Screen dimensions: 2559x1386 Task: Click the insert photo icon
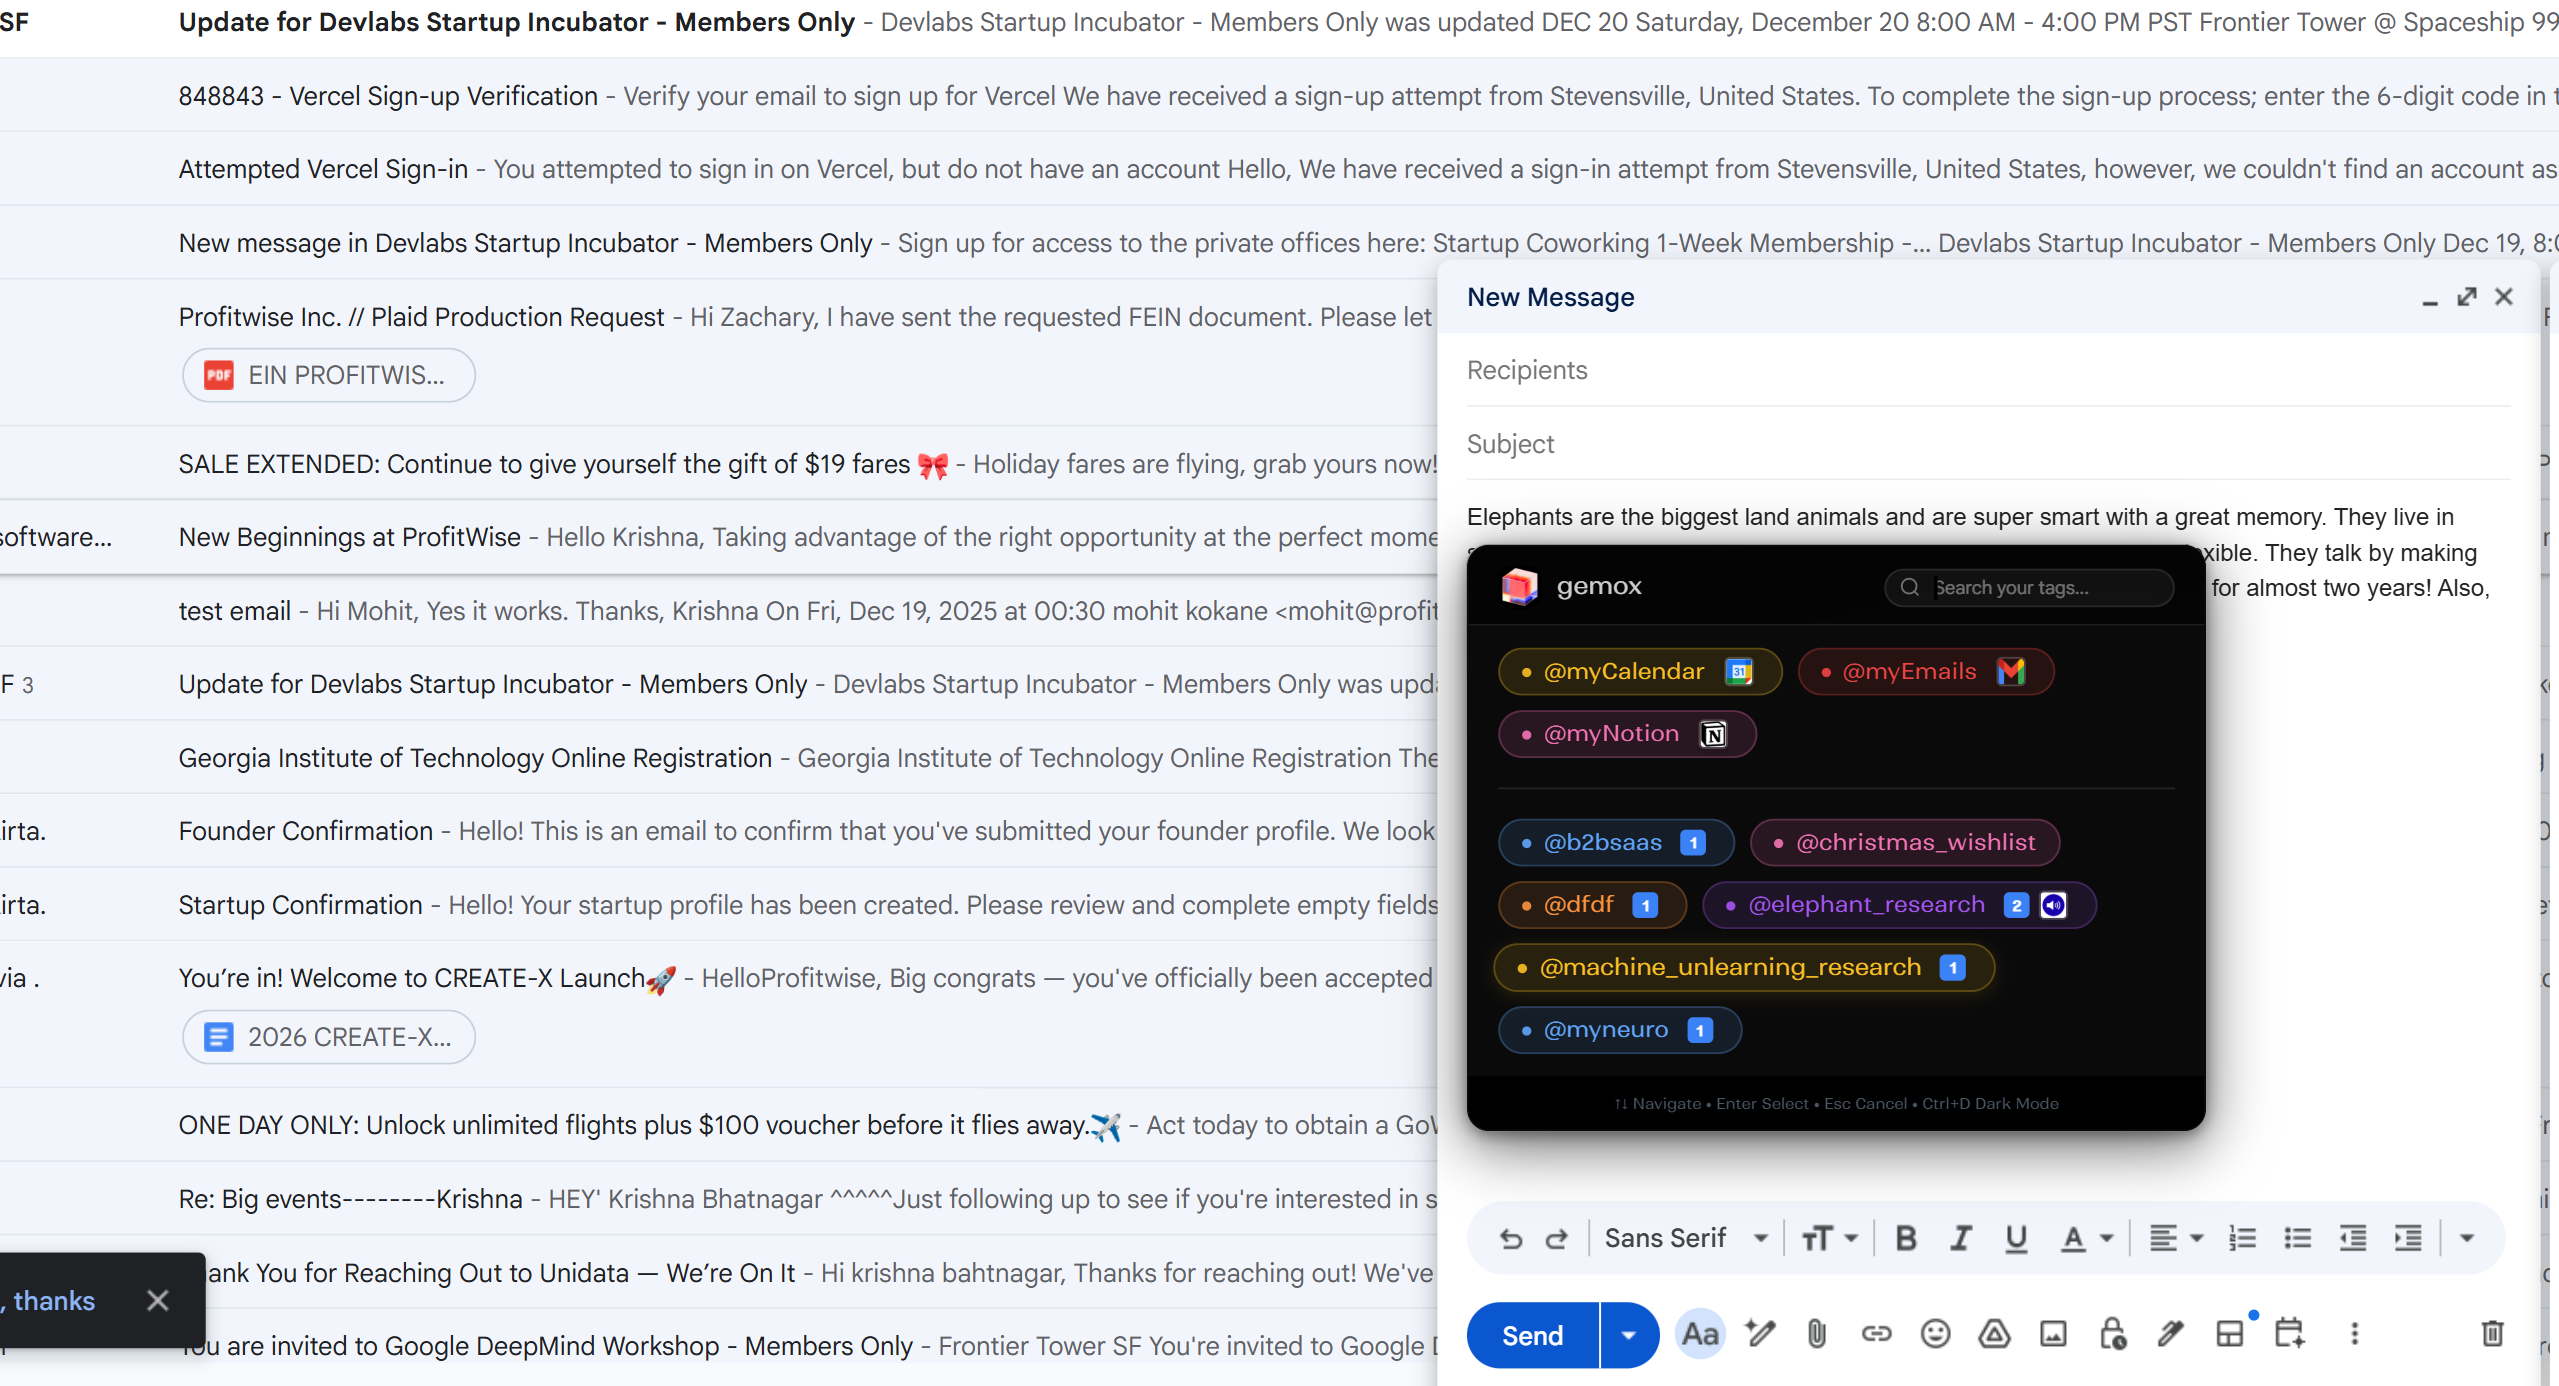(x=2053, y=1334)
